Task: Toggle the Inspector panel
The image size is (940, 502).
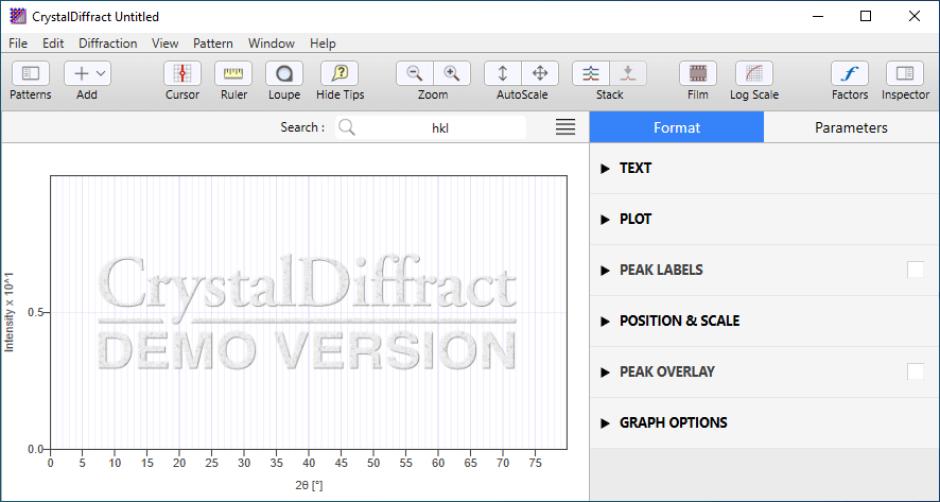Action: click(x=905, y=74)
